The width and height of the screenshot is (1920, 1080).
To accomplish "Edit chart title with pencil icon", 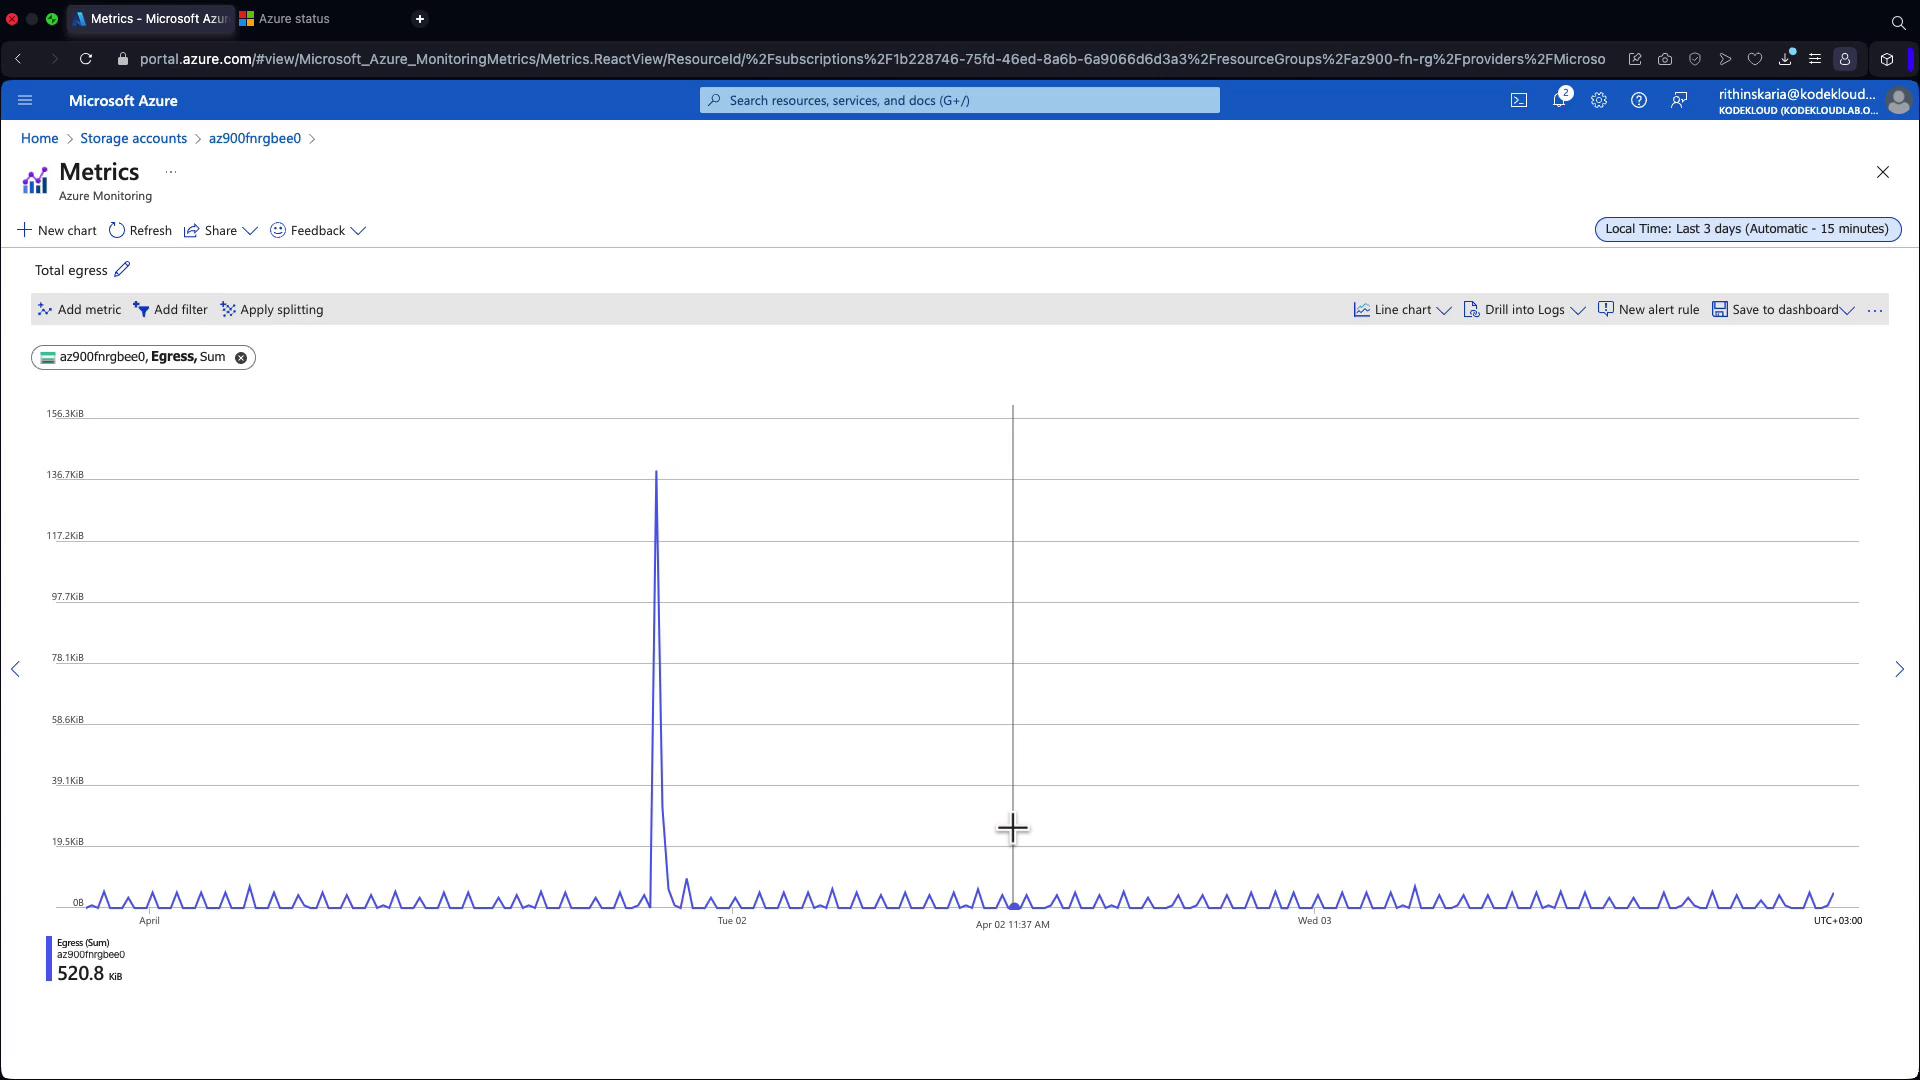I will pyautogui.click(x=122, y=270).
